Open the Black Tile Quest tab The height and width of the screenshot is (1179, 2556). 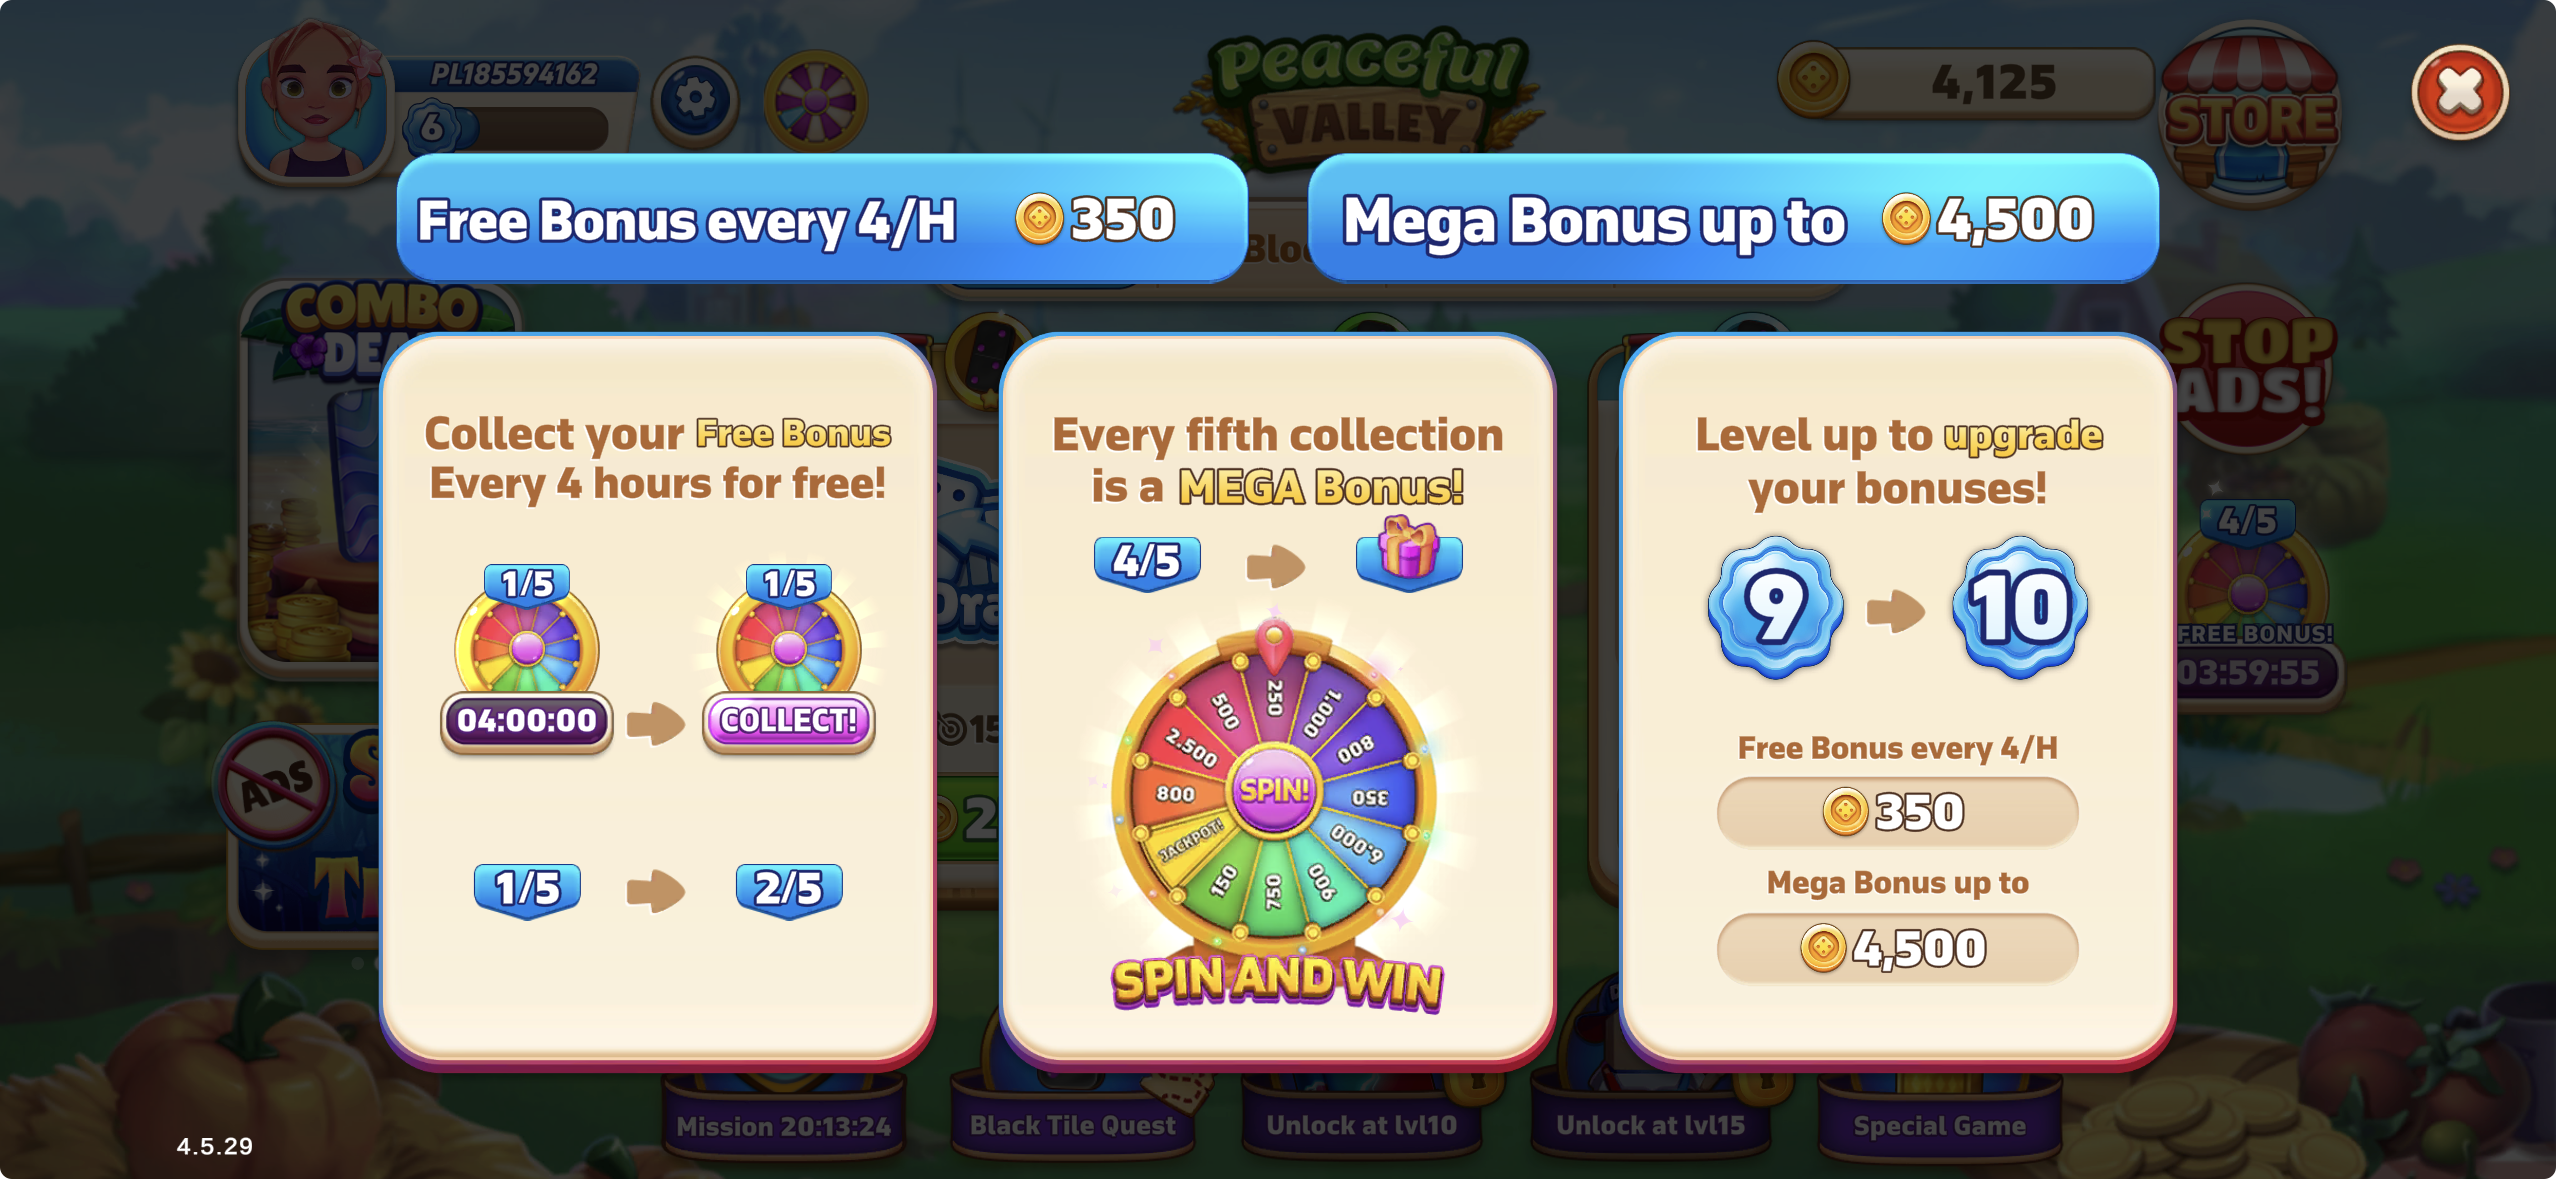[1073, 1125]
